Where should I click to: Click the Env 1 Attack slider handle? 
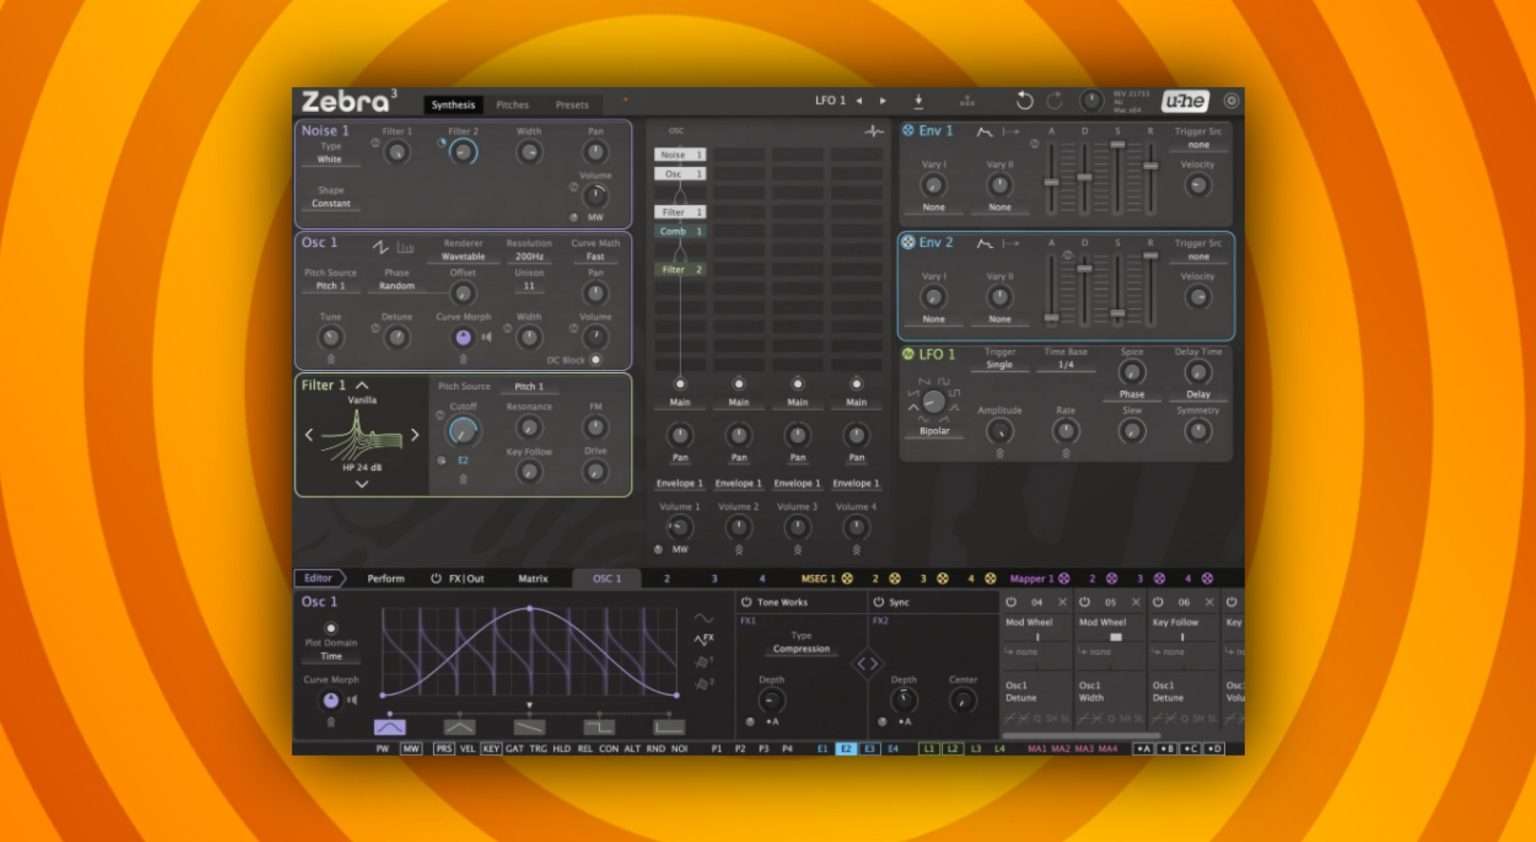pos(1051,182)
